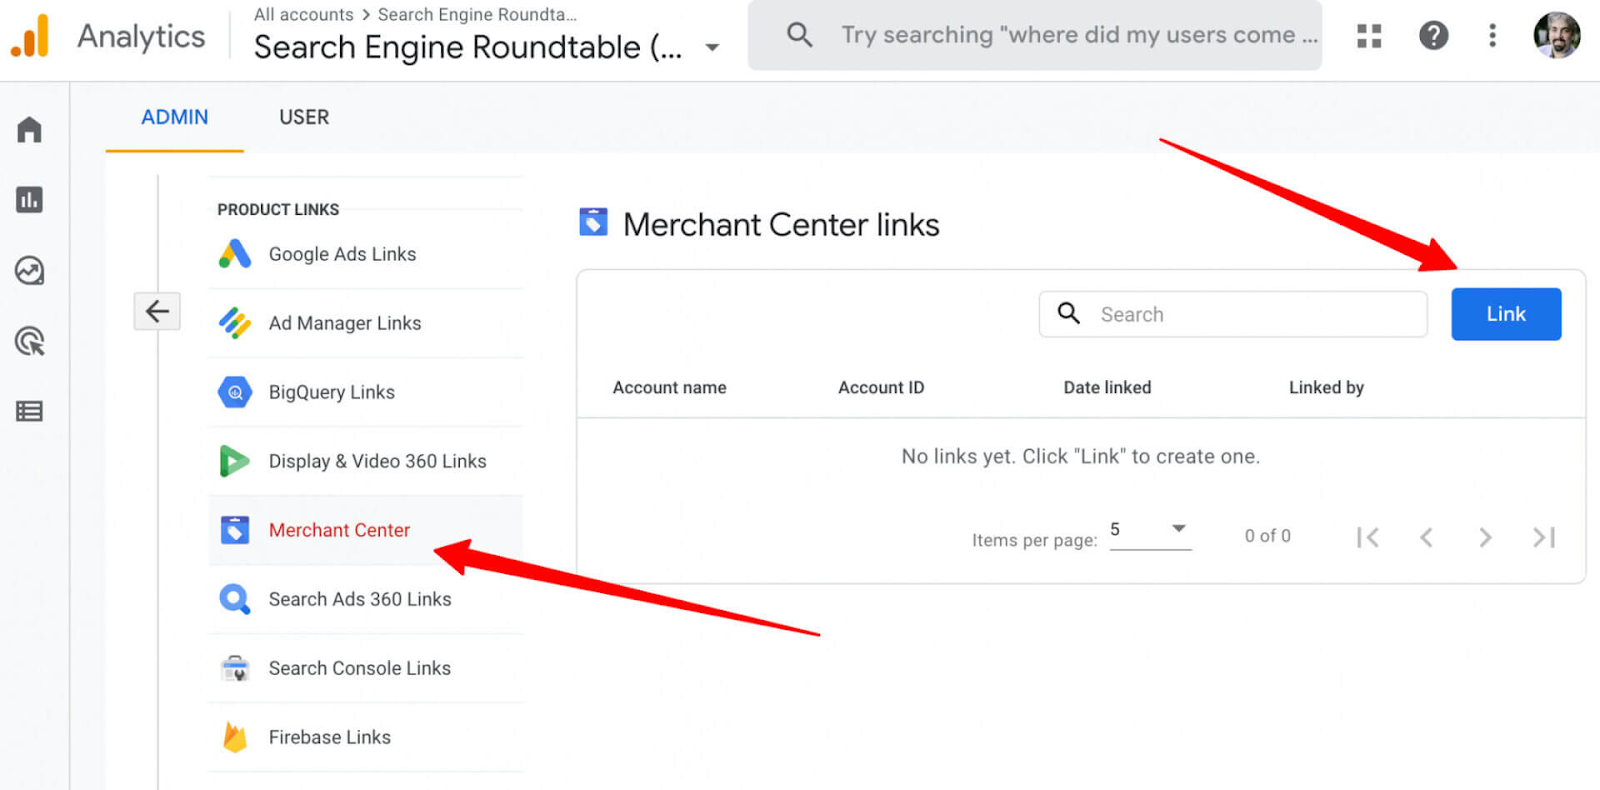
Task: Select Search Console Links
Action: point(359,668)
